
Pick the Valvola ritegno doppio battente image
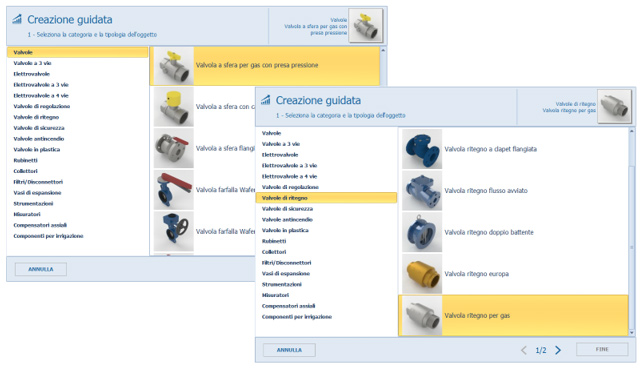pyautogui.click(x=422, y=232)
